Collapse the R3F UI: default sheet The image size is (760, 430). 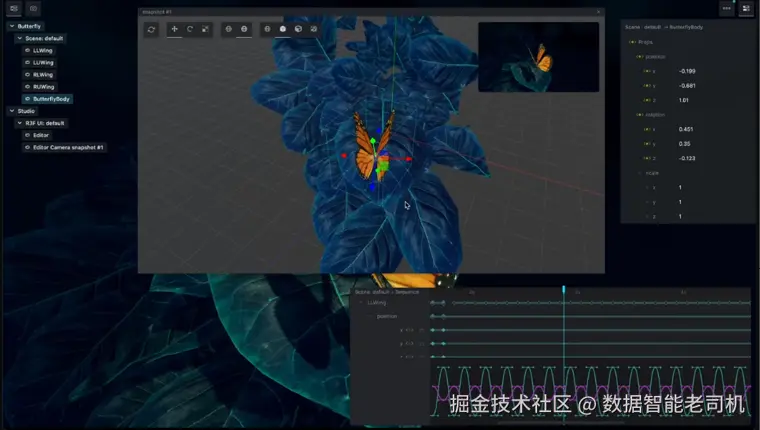[x=20, y=123]
